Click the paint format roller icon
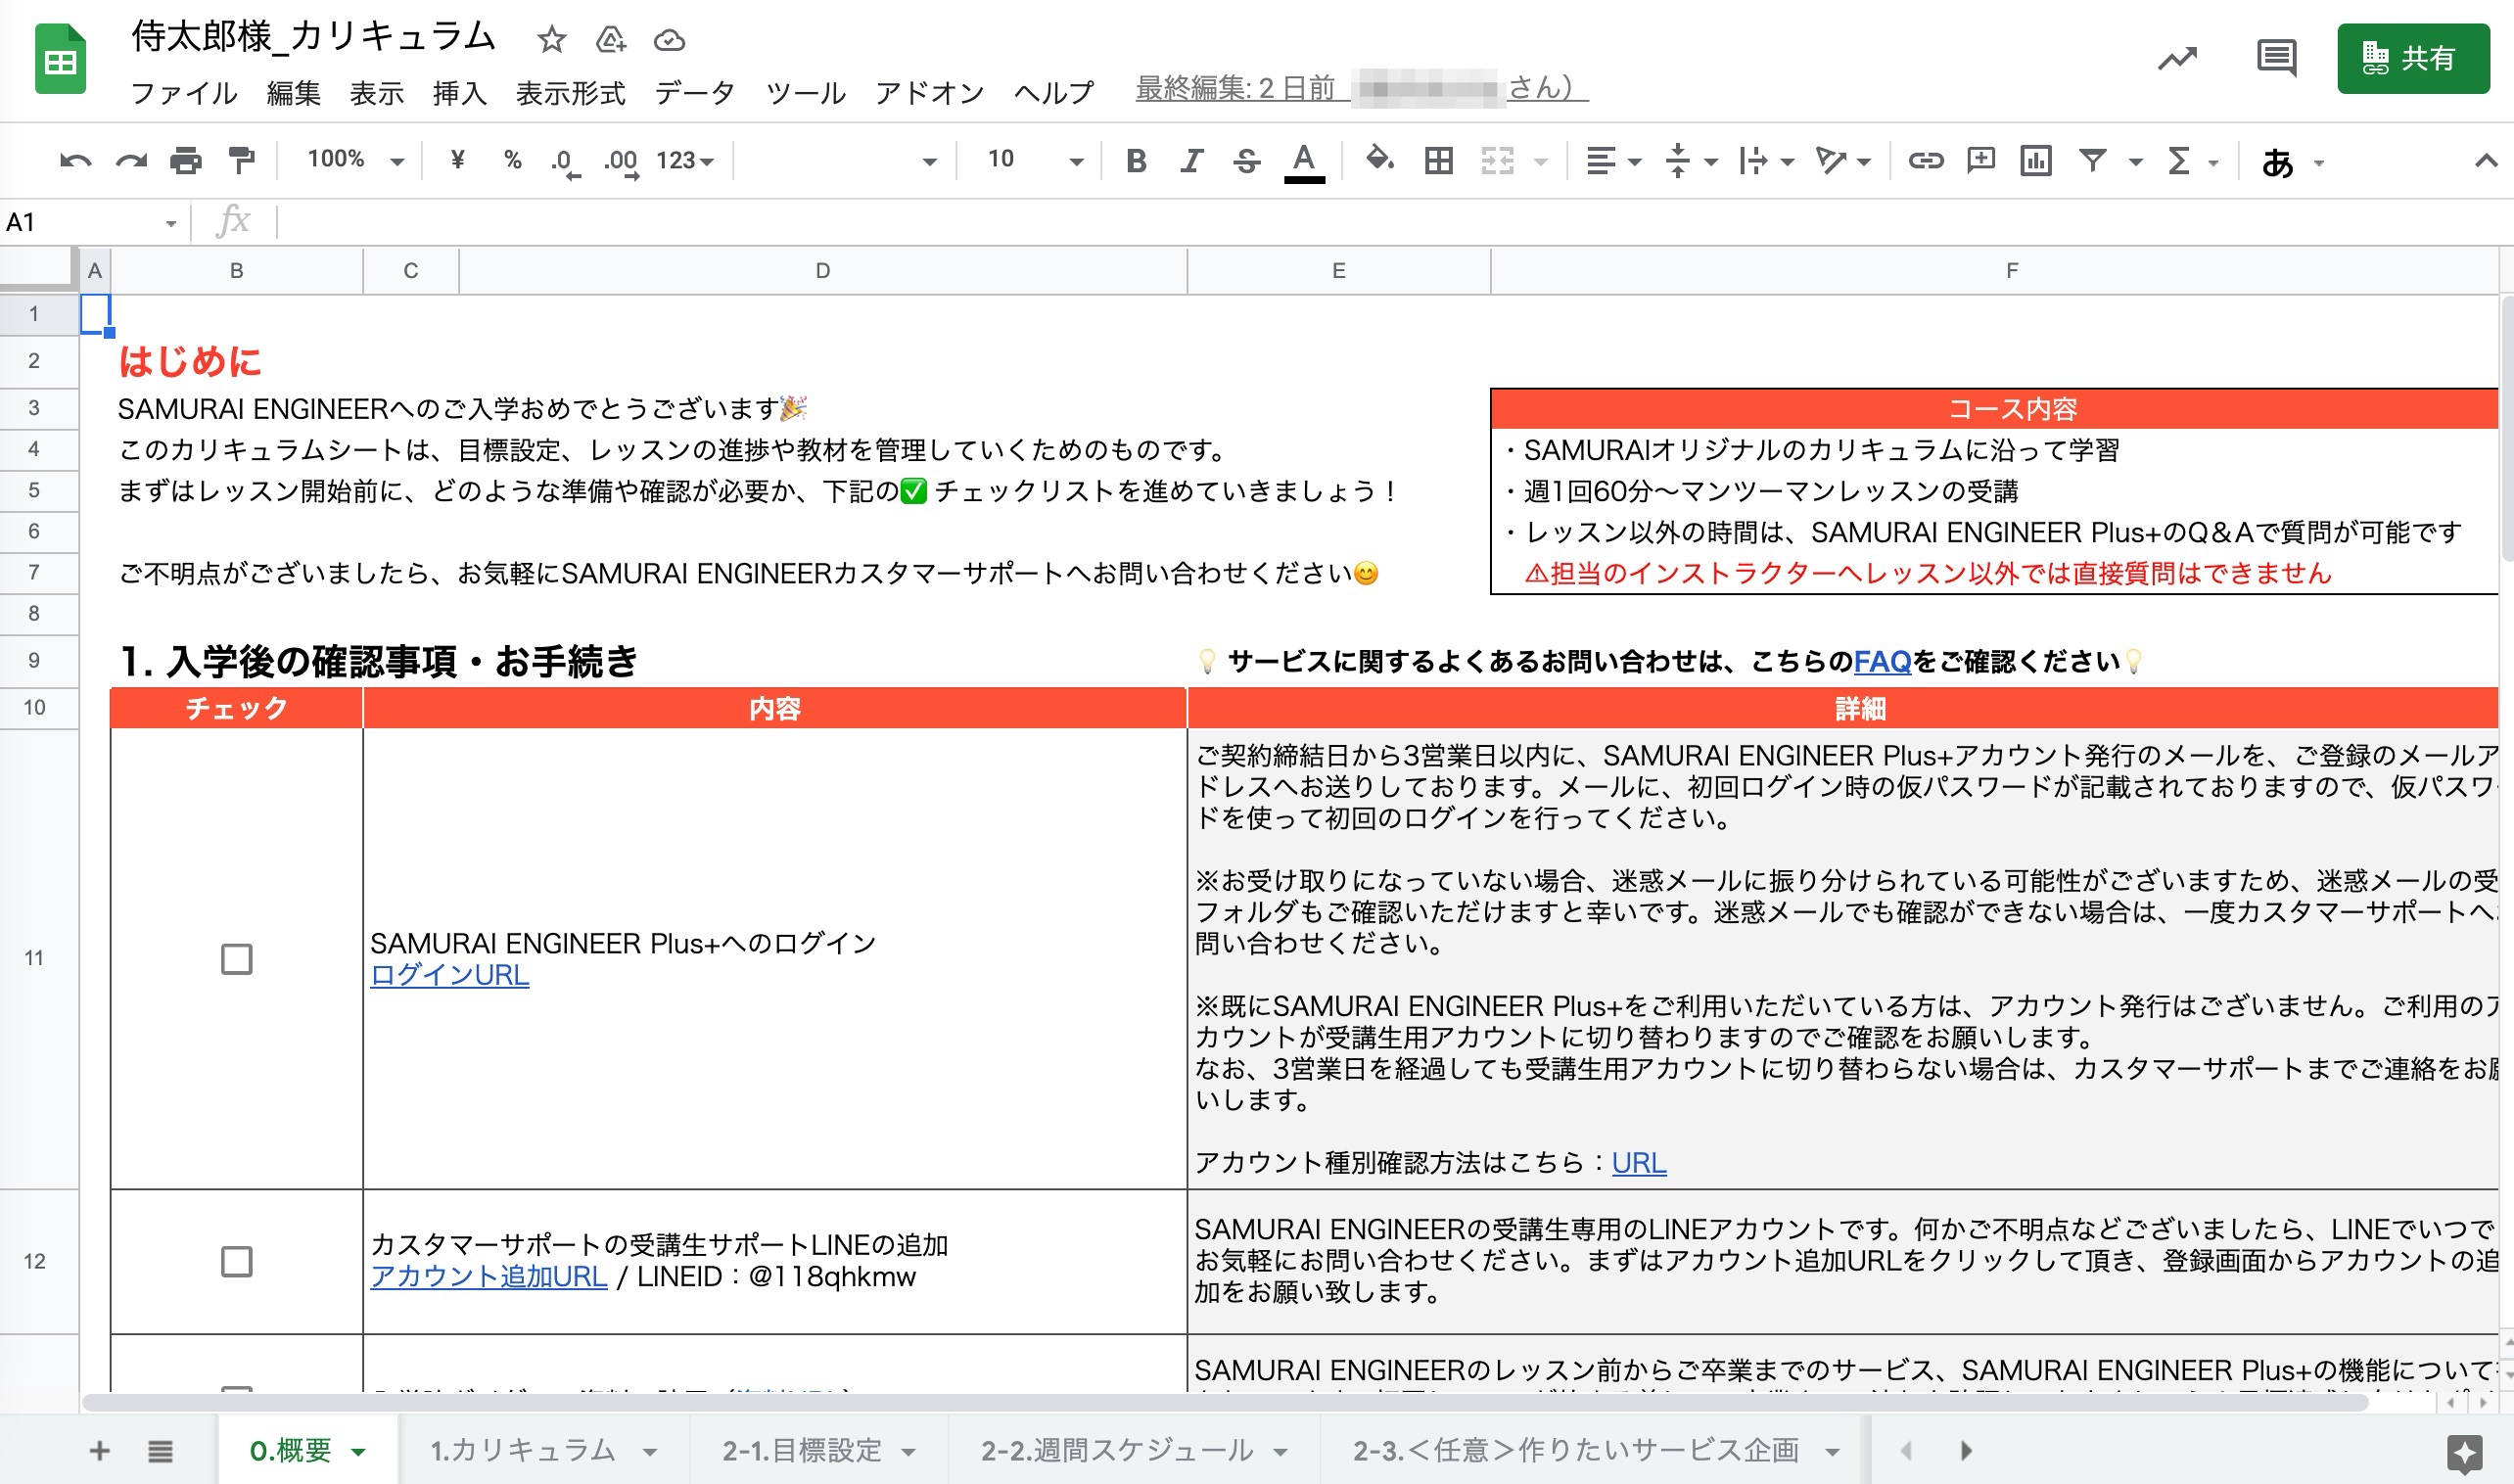2514x1484 pixels. pyautogui.click(x=241, y=160)
